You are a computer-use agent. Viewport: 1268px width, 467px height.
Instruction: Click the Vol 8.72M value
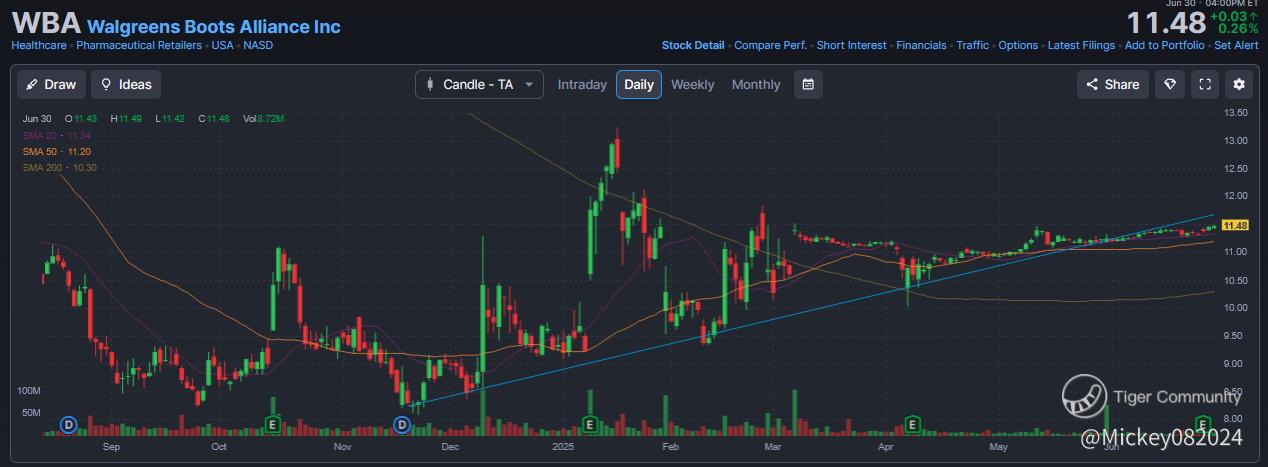(x=264, y=119)
